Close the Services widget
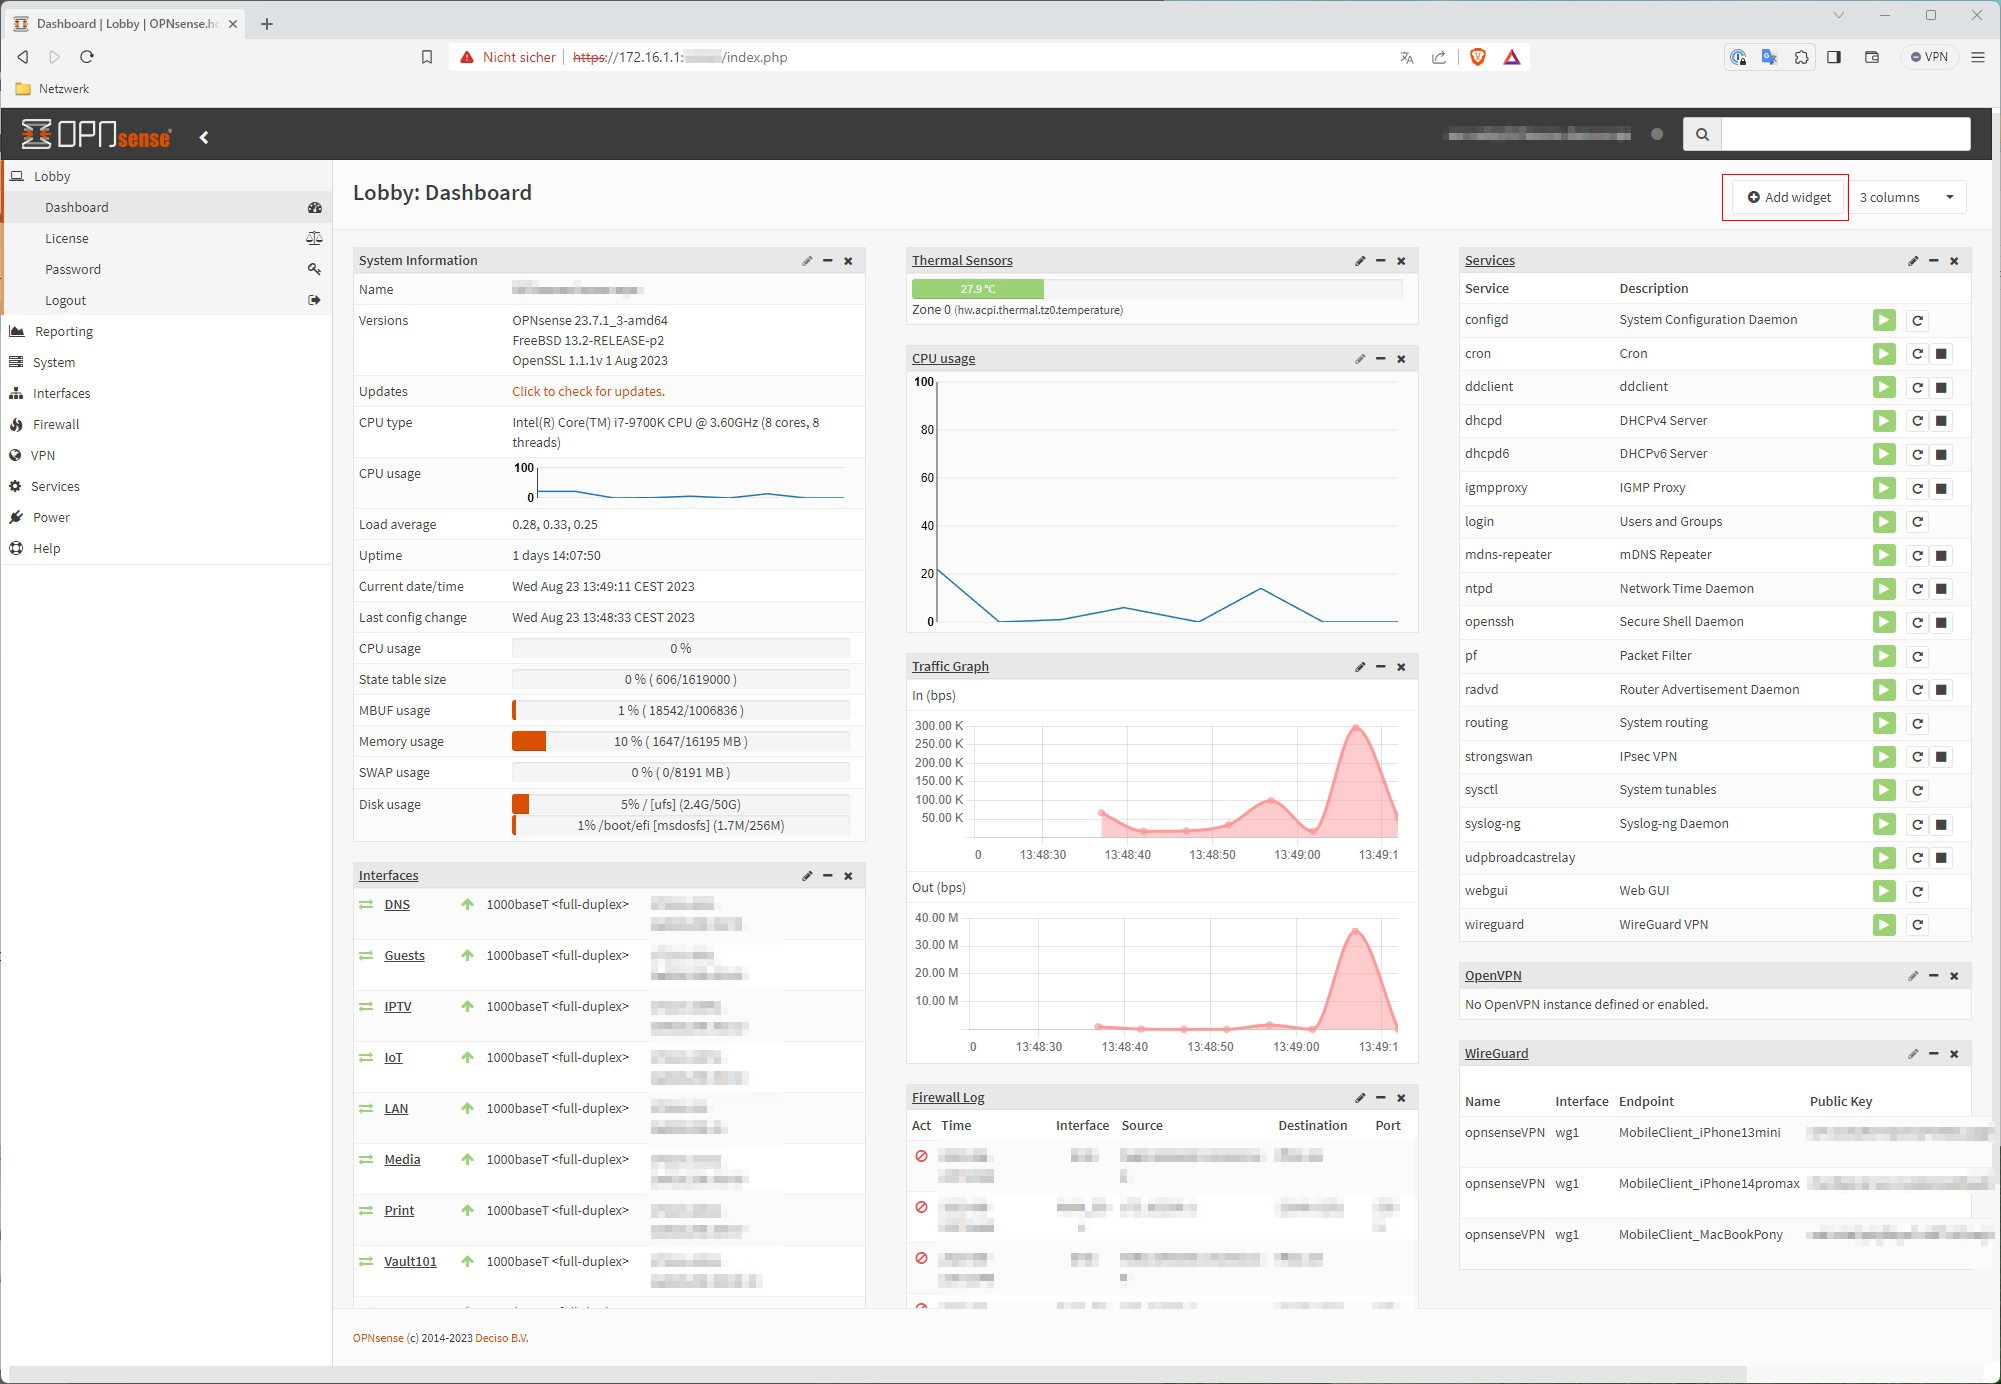Image resolution: width=2001 pixels, height=1384 pixels. 1954,261
